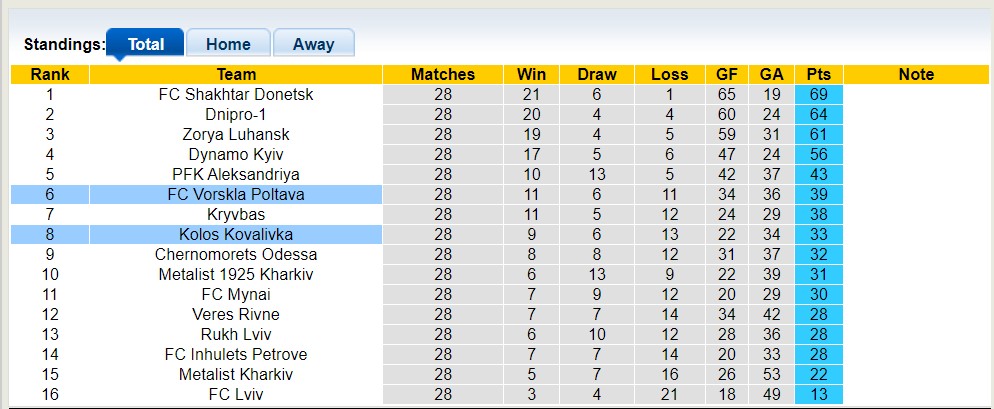This screenshot has height=409, width=994.
Task: Click the Pts column header
Action: (x=818, y=74)
